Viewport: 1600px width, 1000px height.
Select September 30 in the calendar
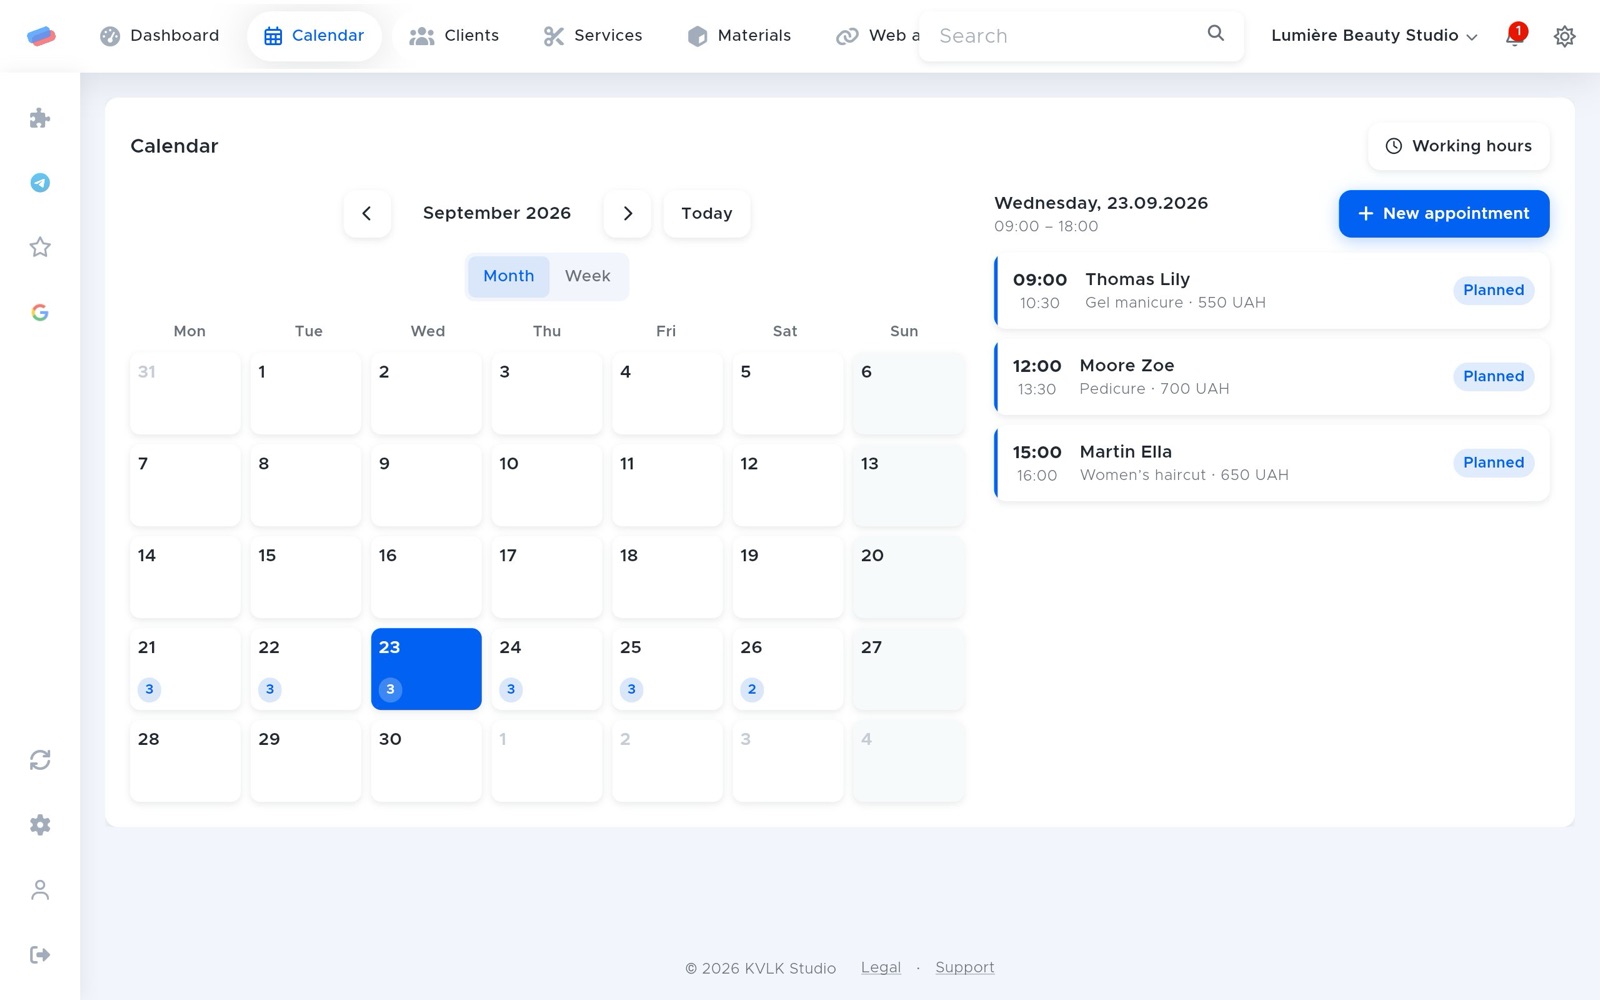[x=426, y=761]
